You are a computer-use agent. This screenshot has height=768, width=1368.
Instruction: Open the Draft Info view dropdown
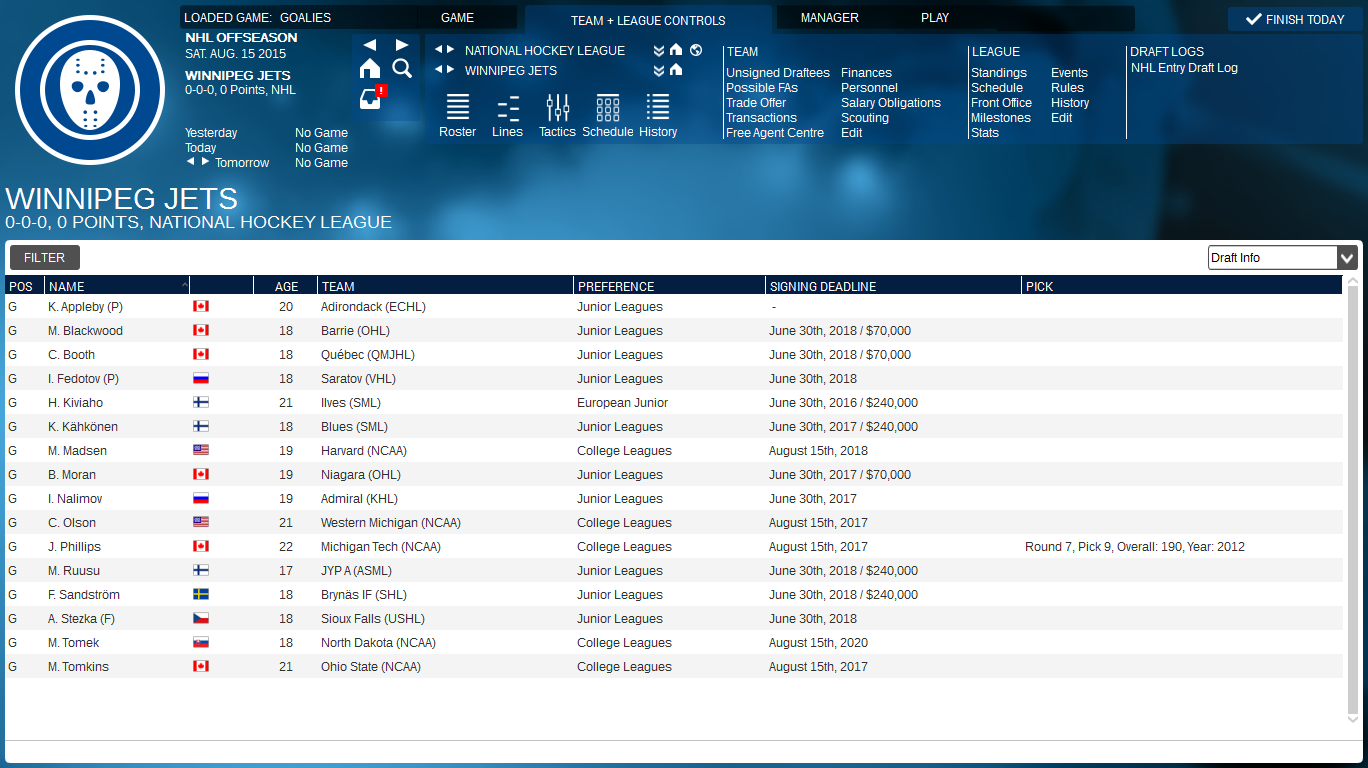[1283, 258]
